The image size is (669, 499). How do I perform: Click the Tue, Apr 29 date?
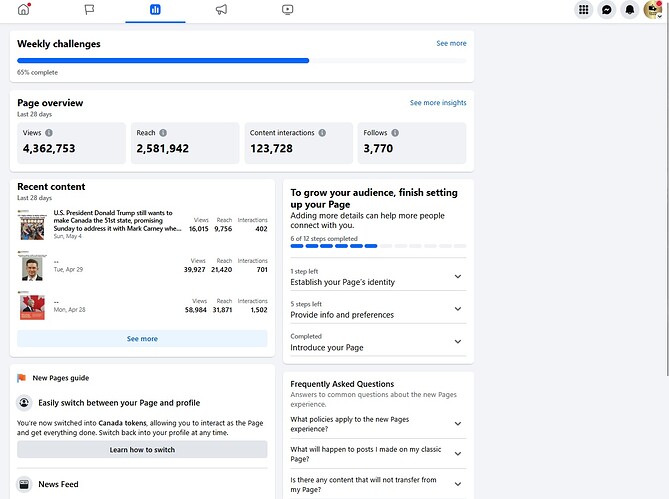(x=68, y=270)
